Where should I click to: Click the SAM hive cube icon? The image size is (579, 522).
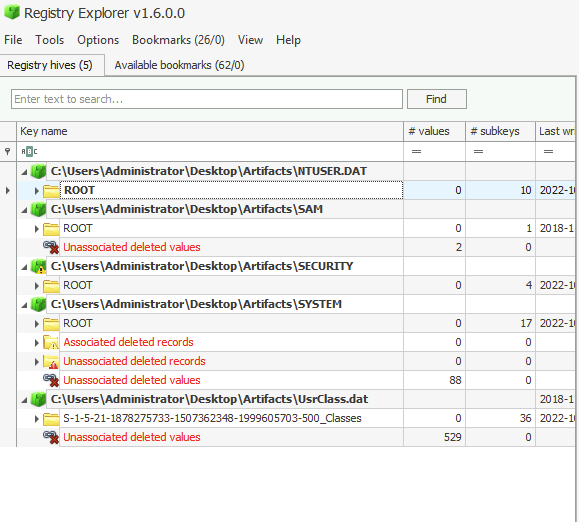38,209
